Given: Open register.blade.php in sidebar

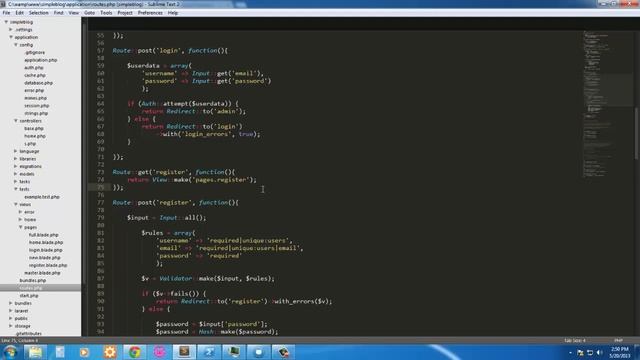Looking at the screenshot, I should coord(48,265).
